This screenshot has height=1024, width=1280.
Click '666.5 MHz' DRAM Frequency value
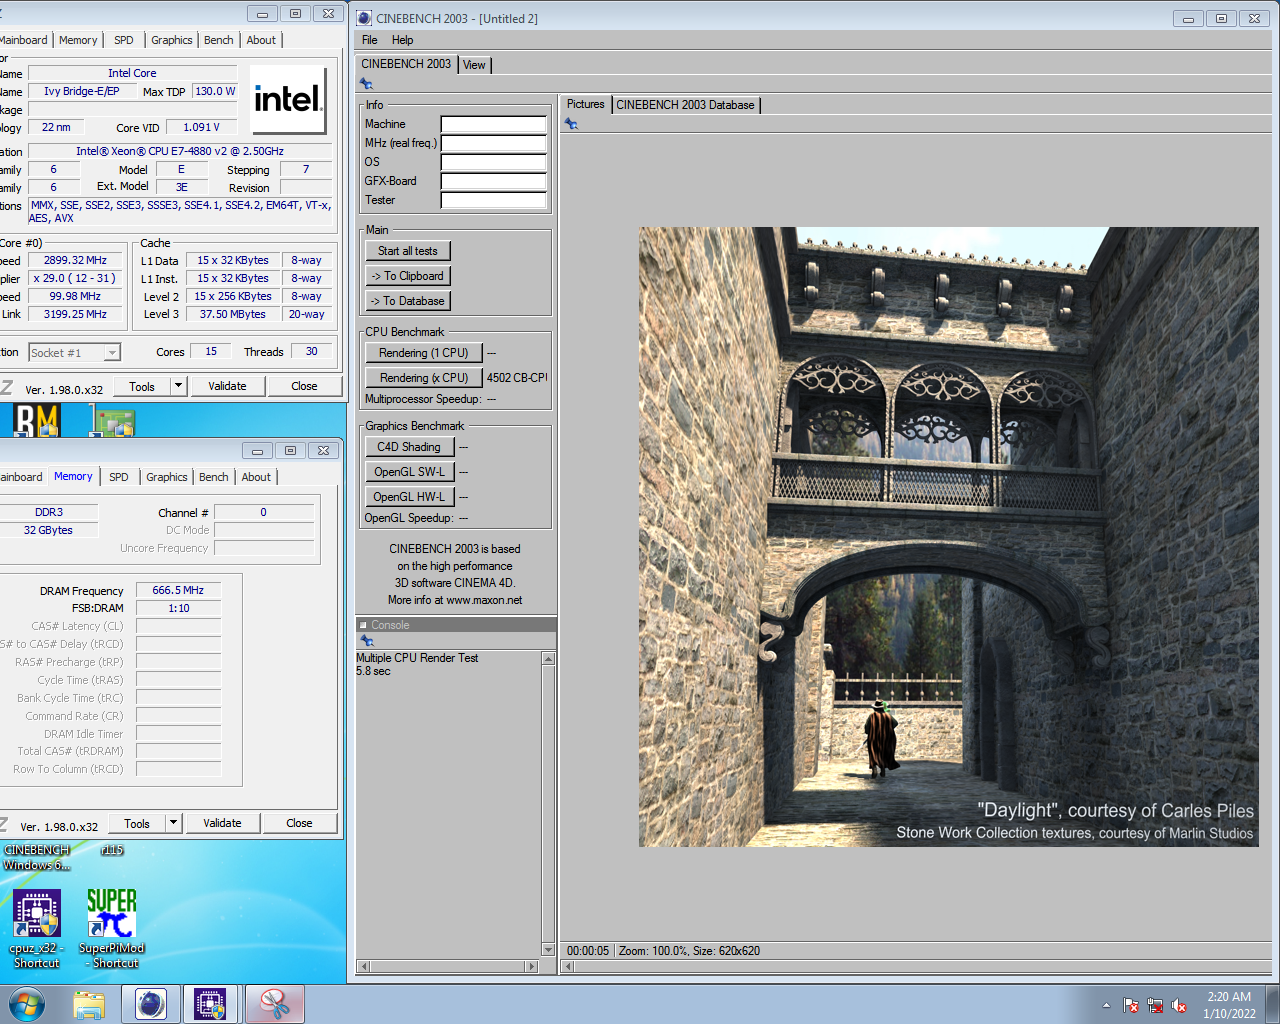click(178, 590)
